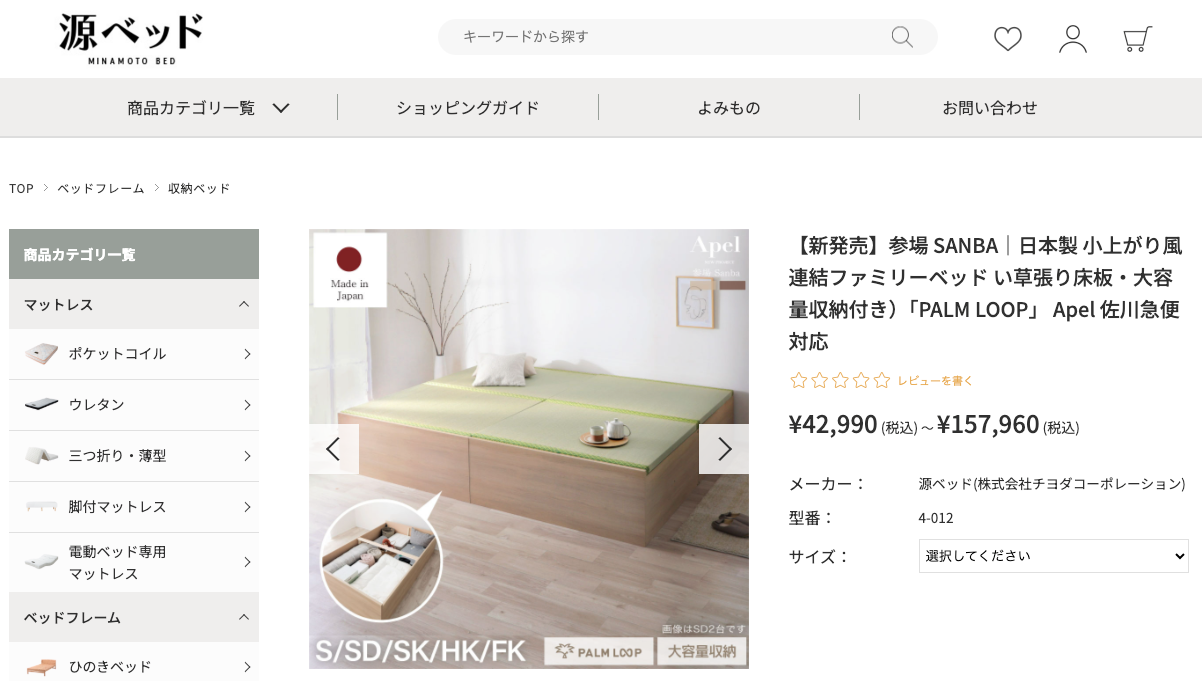Open the shopping cart icon
Image resolution: width=1202 pixels, height=681 pixels.
(x=1137, y=39)
